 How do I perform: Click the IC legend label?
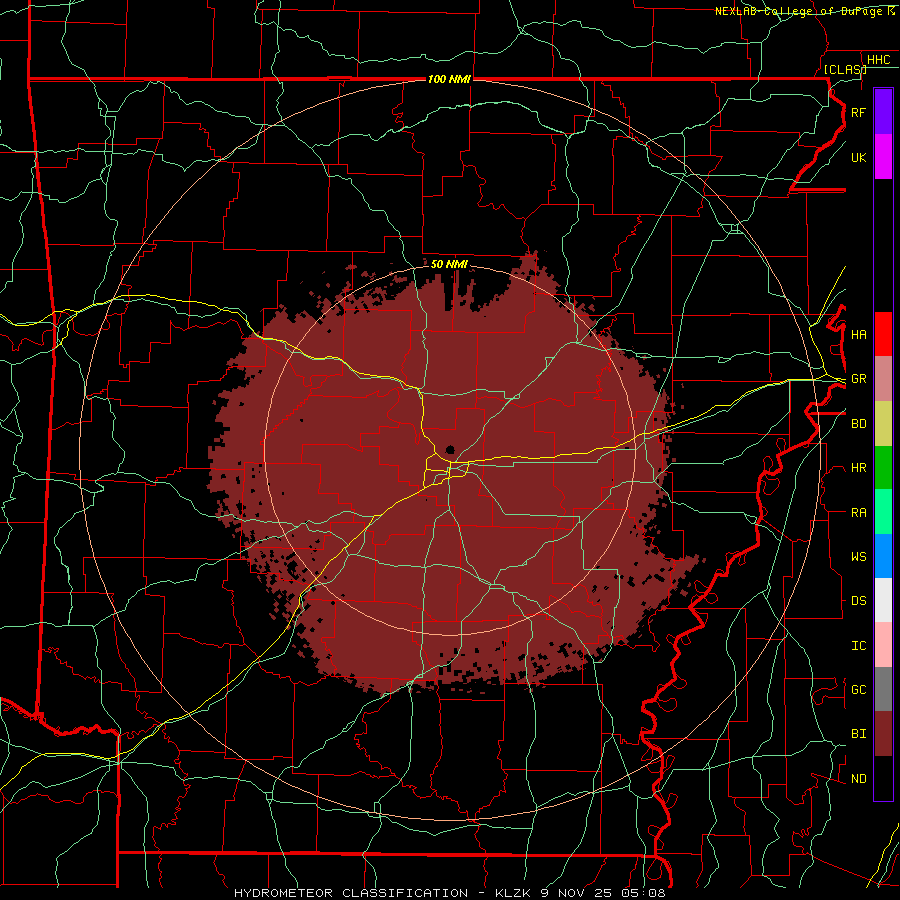pyautogui.click(x=859, y=646)
